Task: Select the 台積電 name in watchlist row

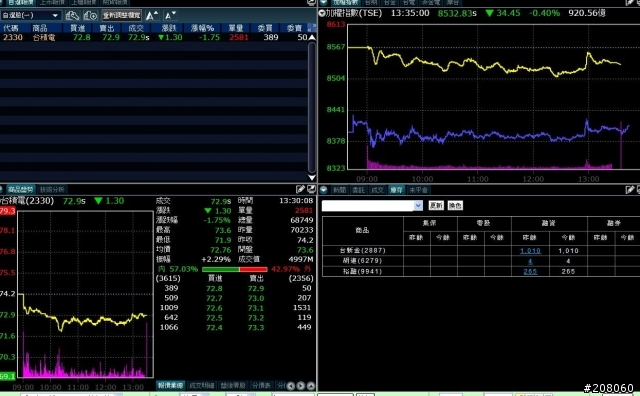Action: point(44,37)
